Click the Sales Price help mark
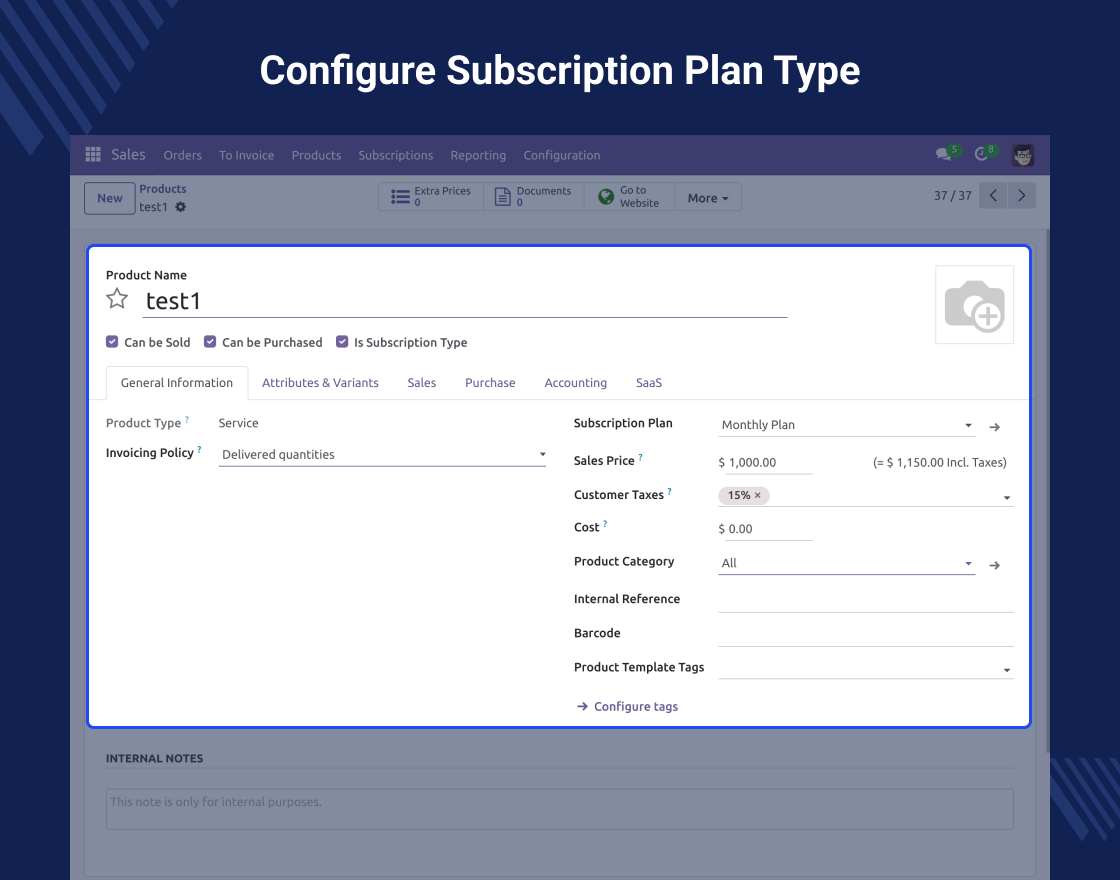The width and height of the screenshot is (1120, 880). [641, 458]
